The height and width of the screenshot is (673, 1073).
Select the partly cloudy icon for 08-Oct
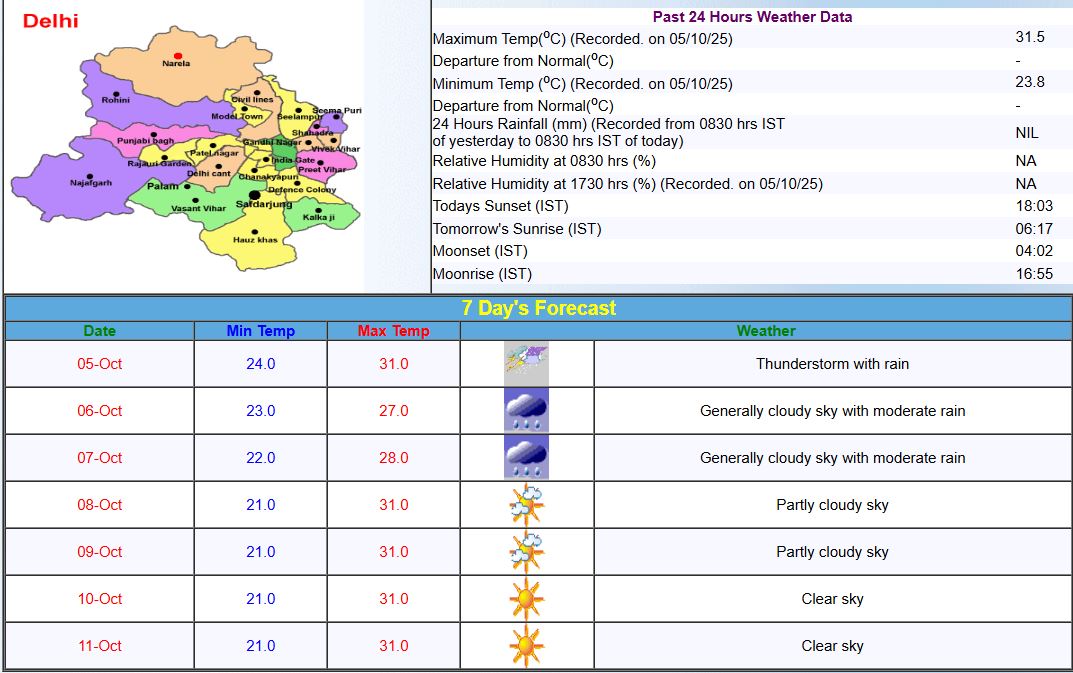tap(526, 504)
